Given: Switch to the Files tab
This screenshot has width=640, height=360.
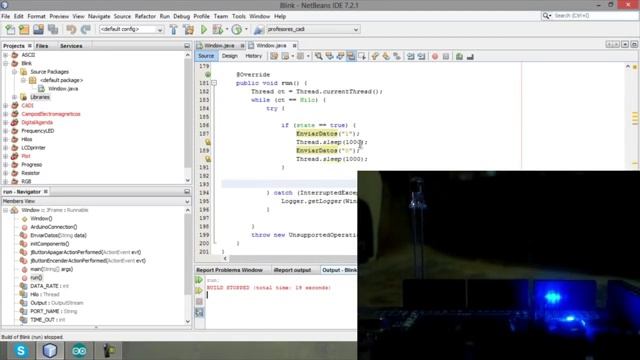Looking at the screenshot, I should pos(42,46).
